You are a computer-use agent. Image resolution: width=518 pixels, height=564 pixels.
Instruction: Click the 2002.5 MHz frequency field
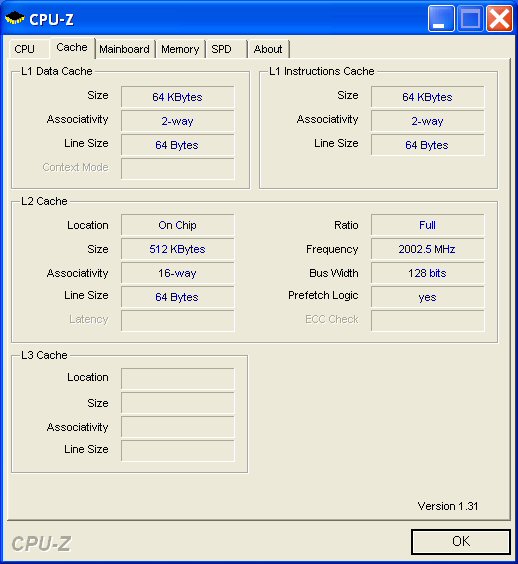point(427,249)
